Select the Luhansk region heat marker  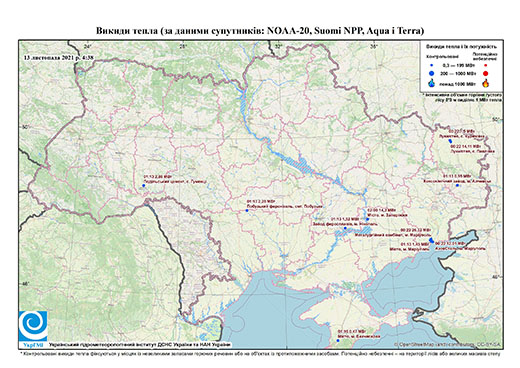click(450, 141)
